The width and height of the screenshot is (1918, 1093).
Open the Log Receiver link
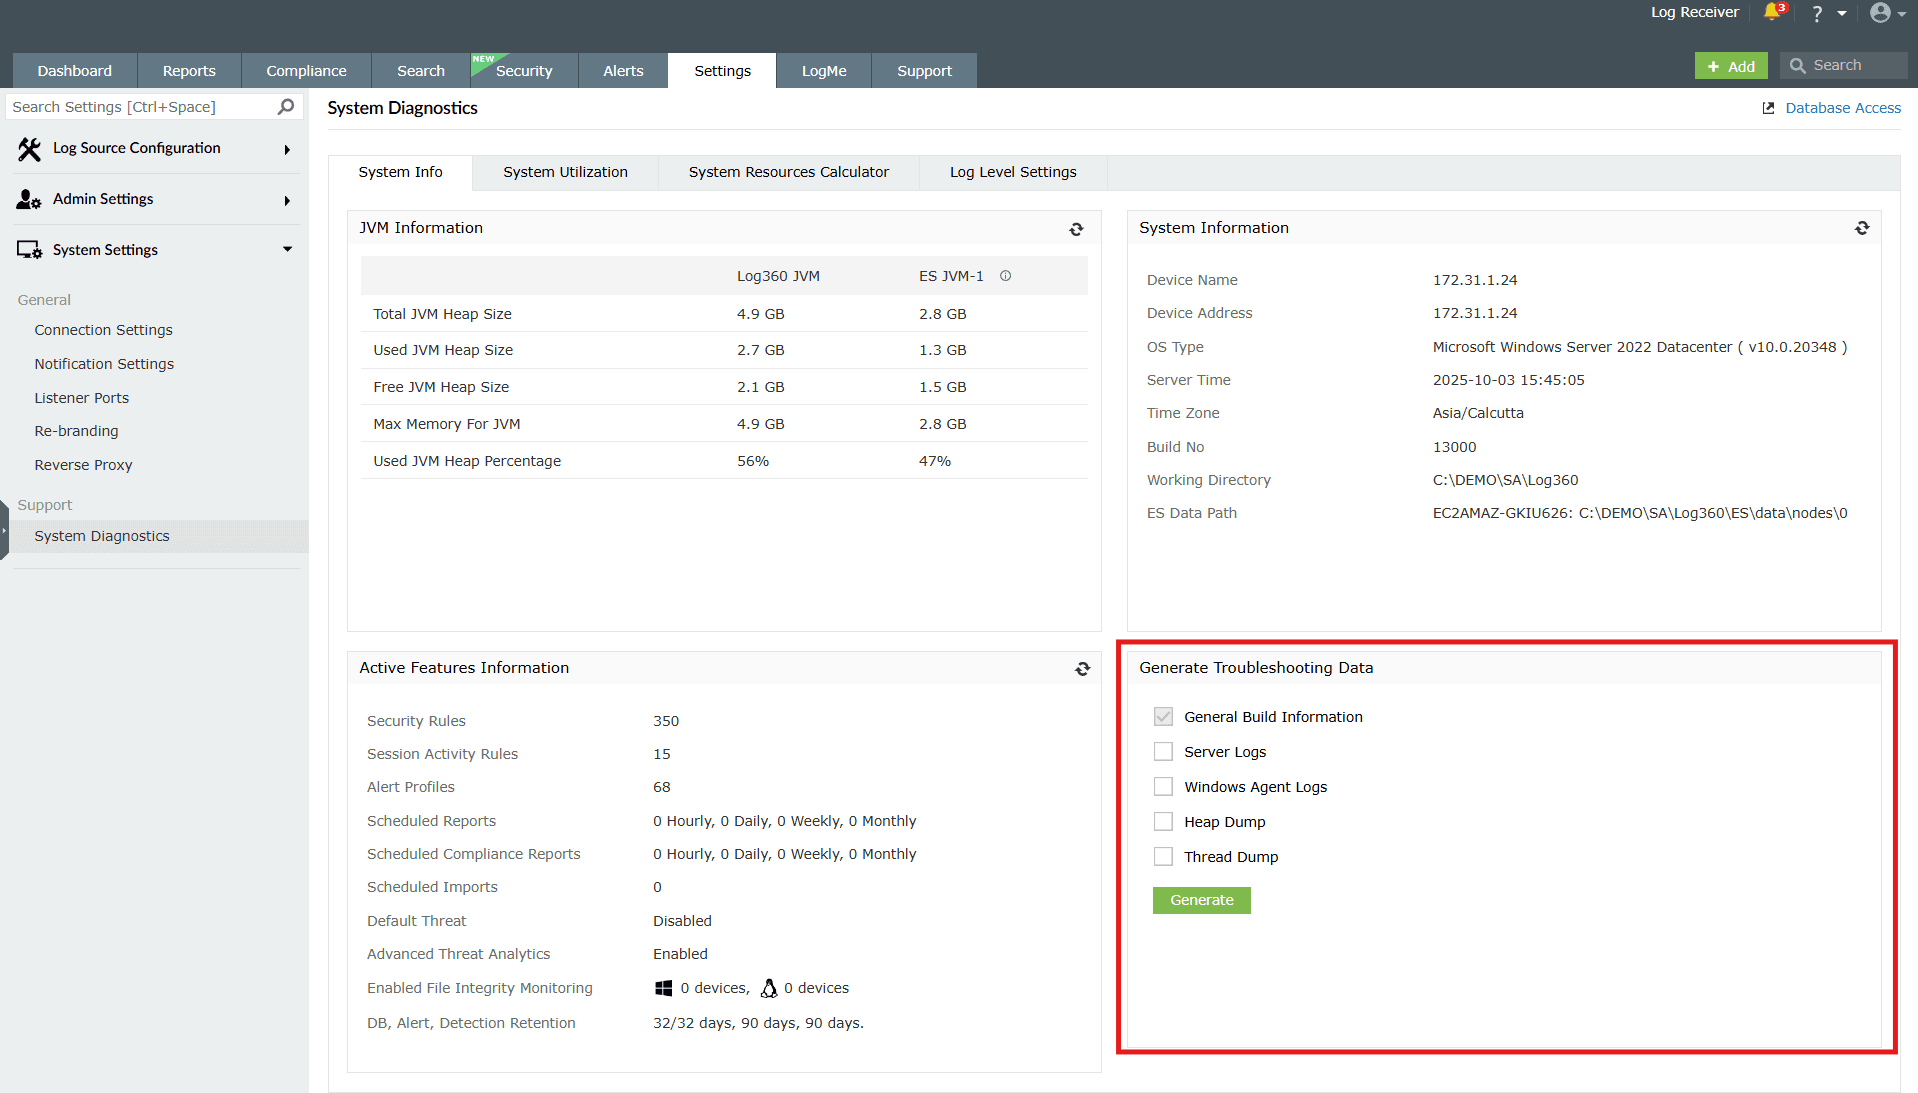1695,12
